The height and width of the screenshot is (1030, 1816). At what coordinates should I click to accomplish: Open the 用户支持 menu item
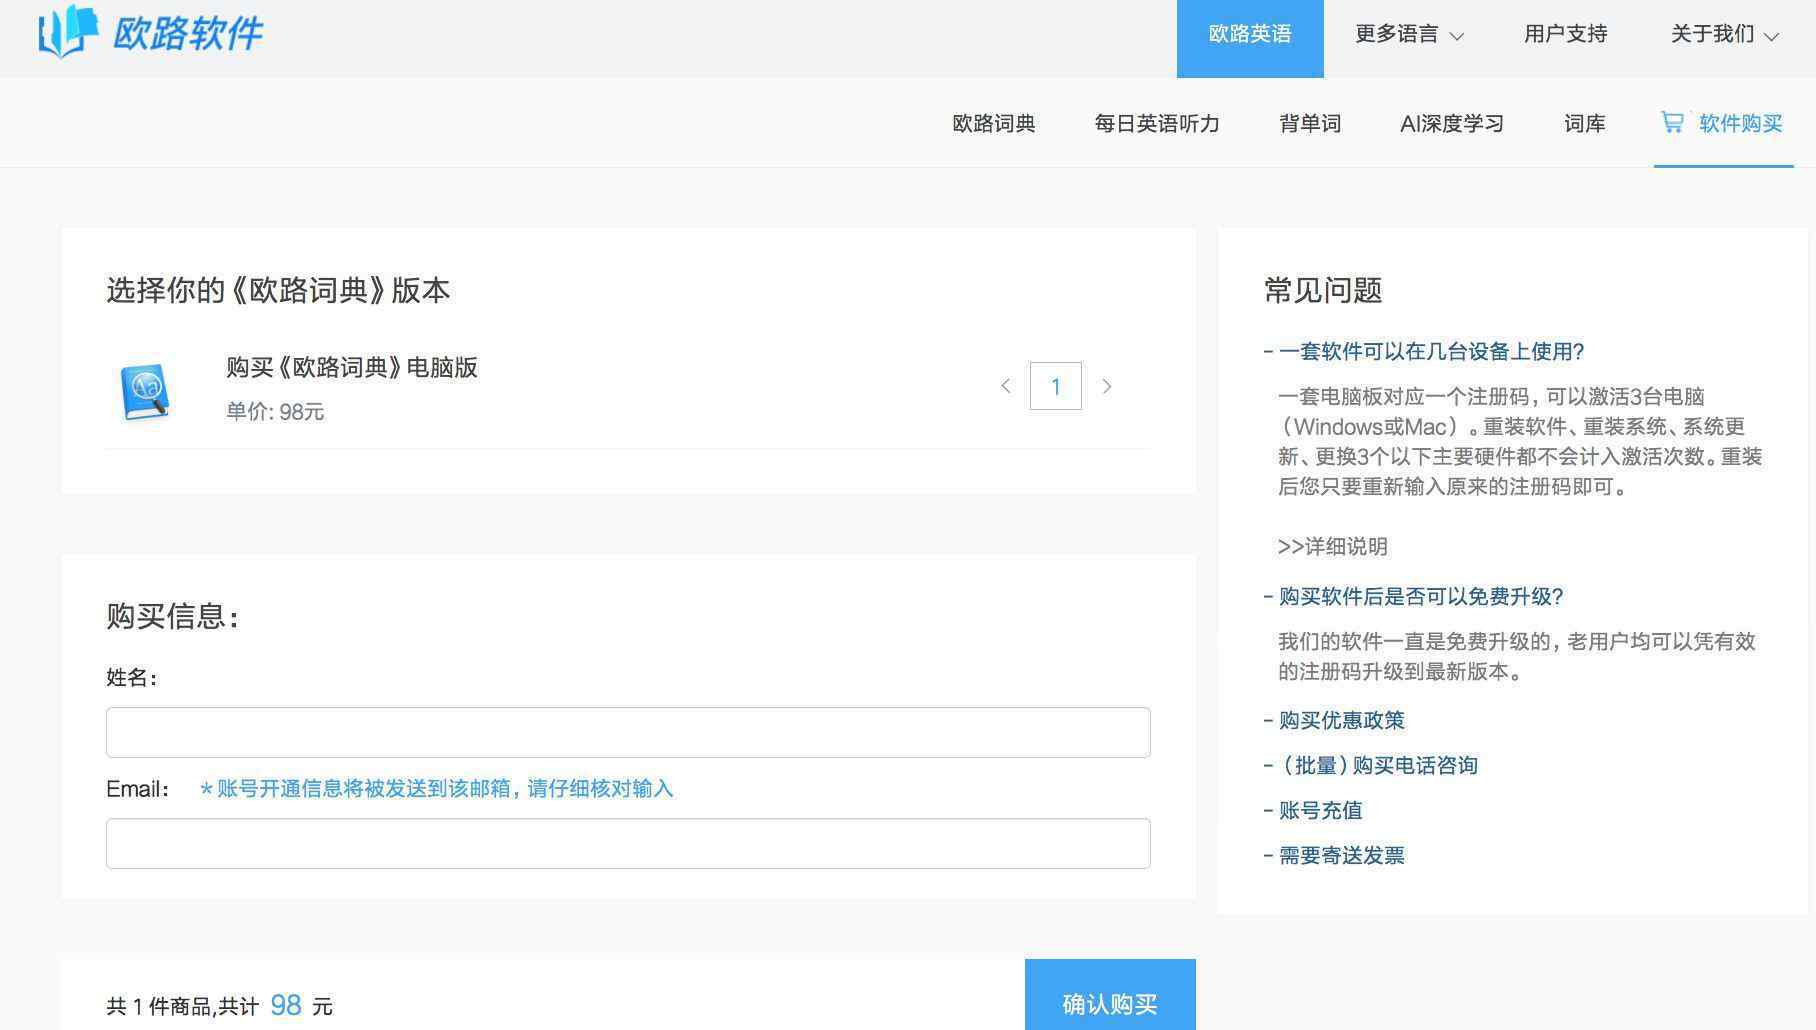(1565, 35)
